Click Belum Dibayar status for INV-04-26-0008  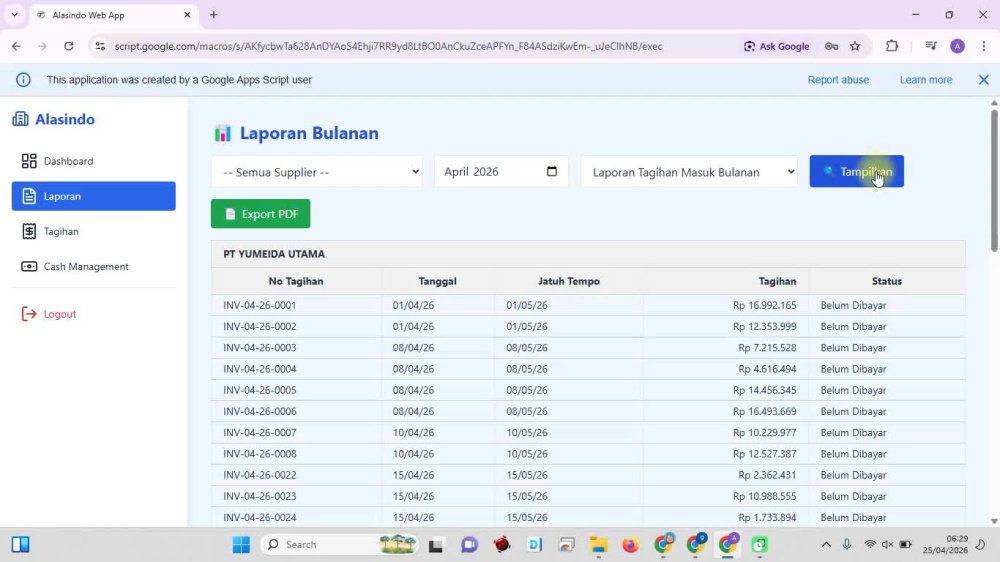tap(853, 454)
